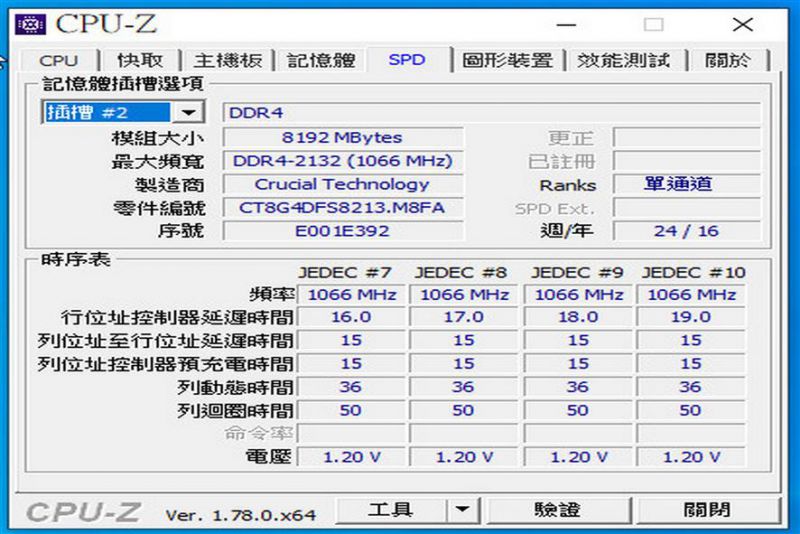Click the JEDEC #7 列動態時間 value 36
Screen dimensions: 800x534
point(352,387)
